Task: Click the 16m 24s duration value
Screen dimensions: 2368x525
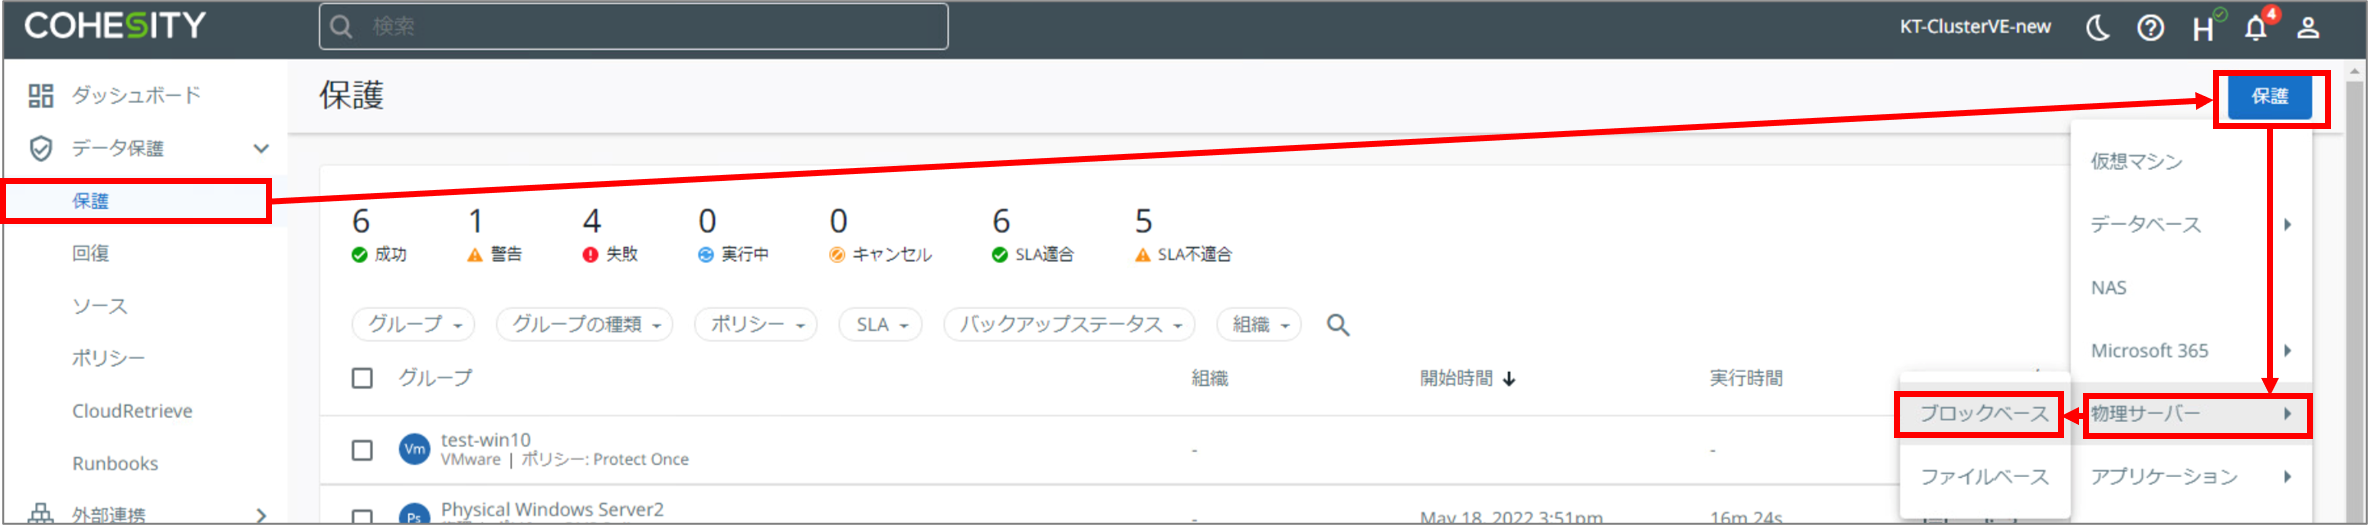Action: coord(1746,518)
